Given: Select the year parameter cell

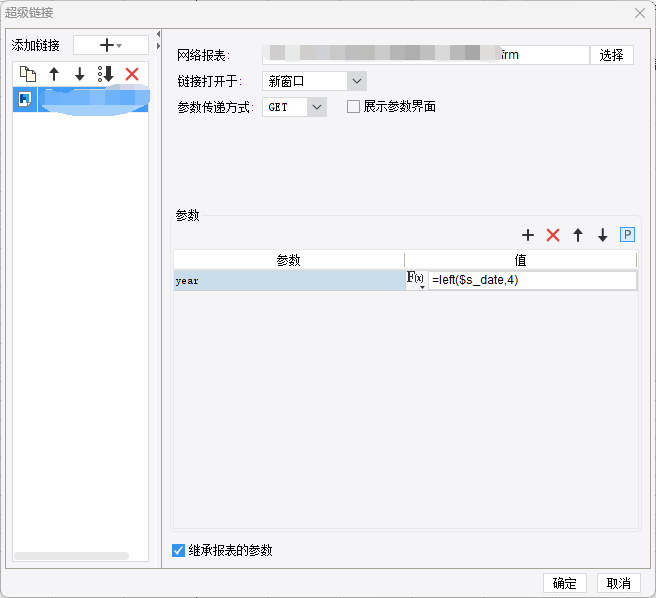Looking at the screenshot, I should 289,280.
